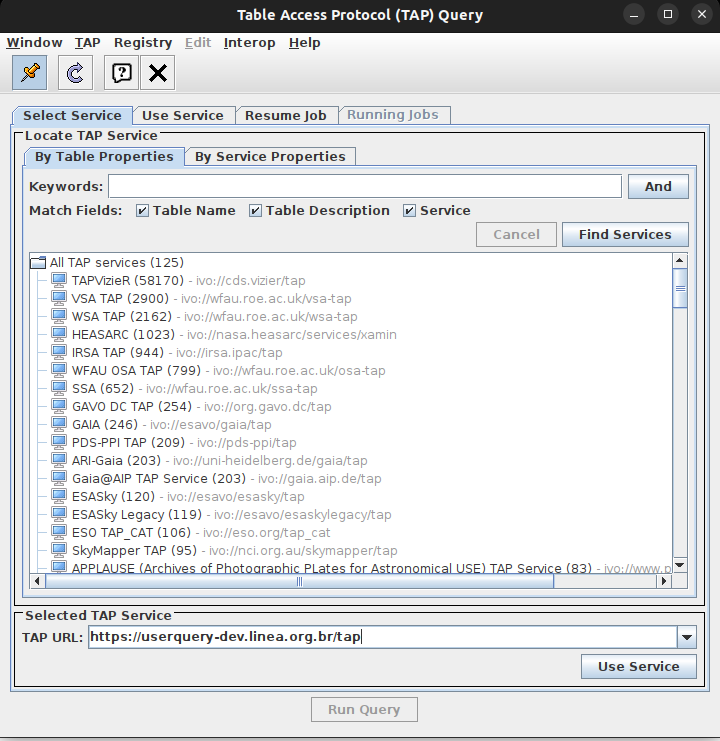Click the X close icon in toolbar
The width and height of the screenshot is (720, 741).
click(157, 72)
